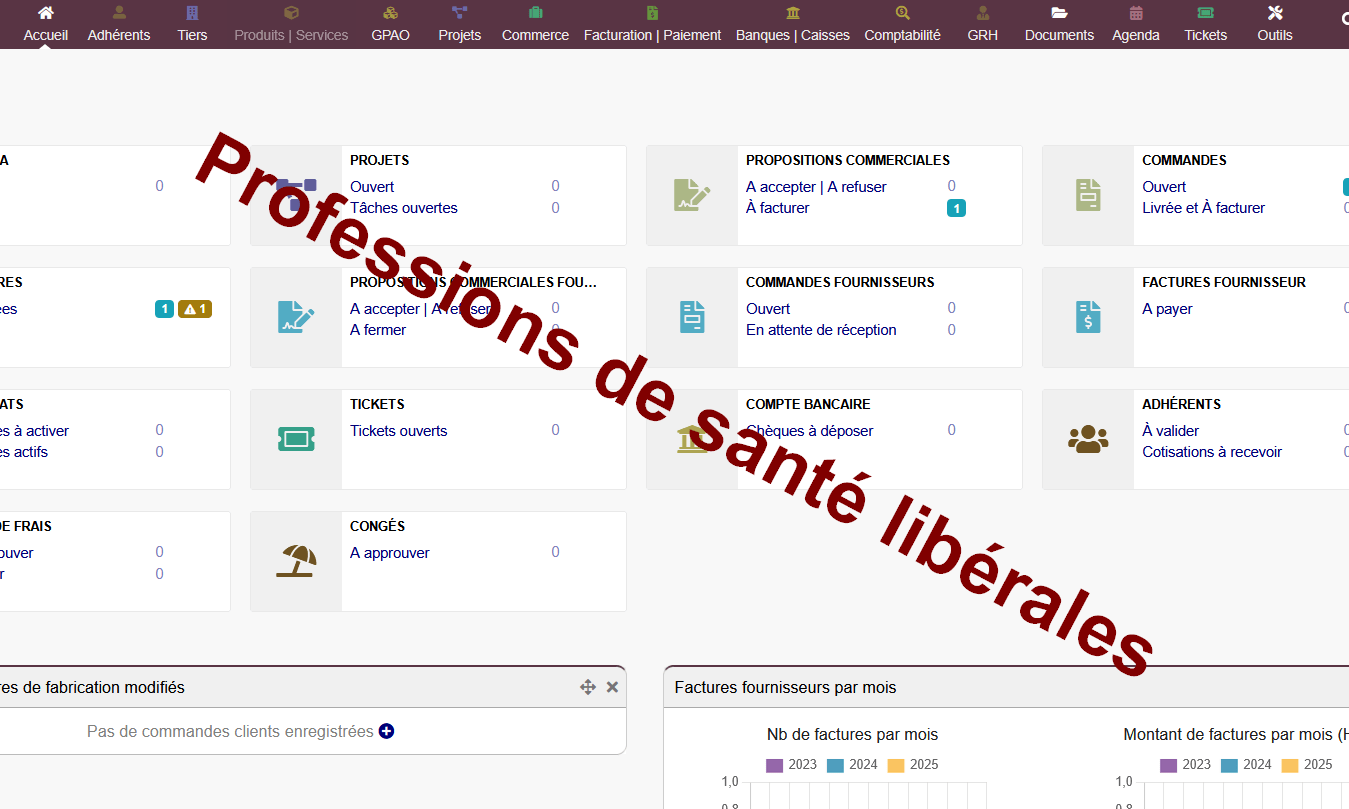Click the Propositions commerciales fournisseurs icon
This screenshot has height=809, width=1349.
click(296, 317)
